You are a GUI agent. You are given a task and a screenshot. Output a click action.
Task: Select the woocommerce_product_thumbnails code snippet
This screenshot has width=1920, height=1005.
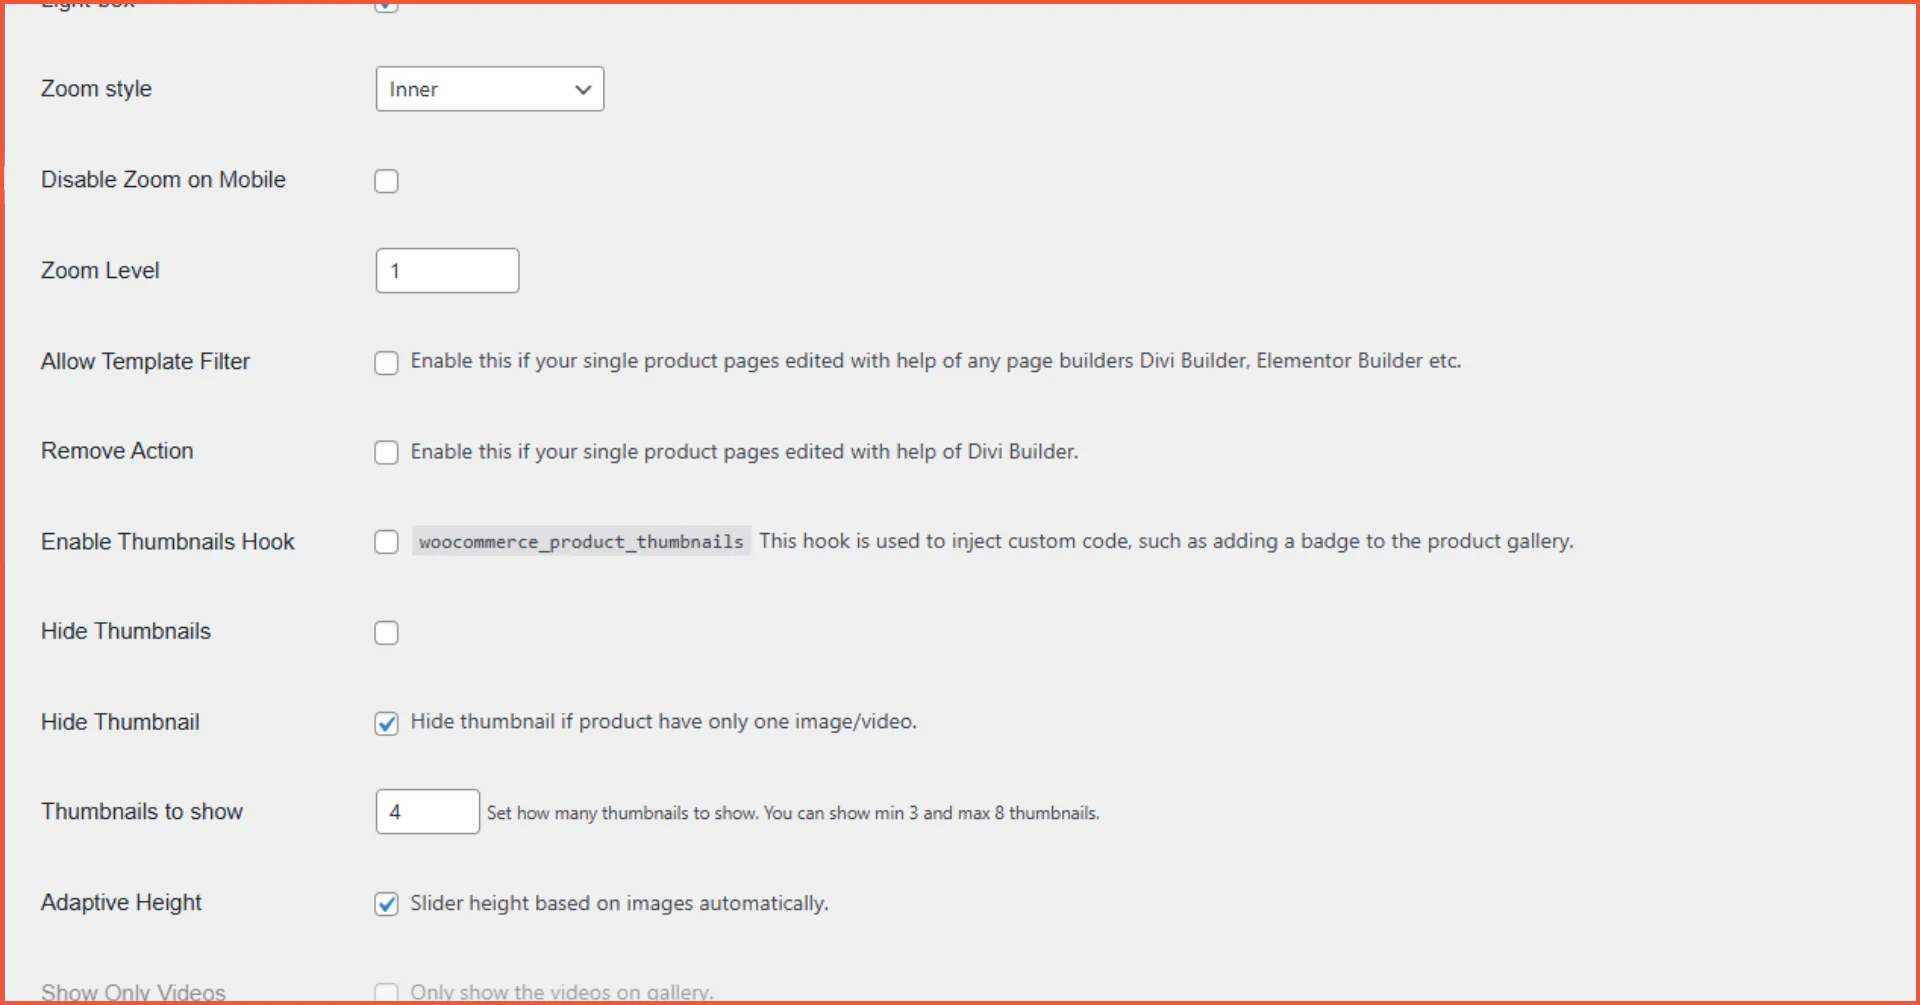pos(580,541)
